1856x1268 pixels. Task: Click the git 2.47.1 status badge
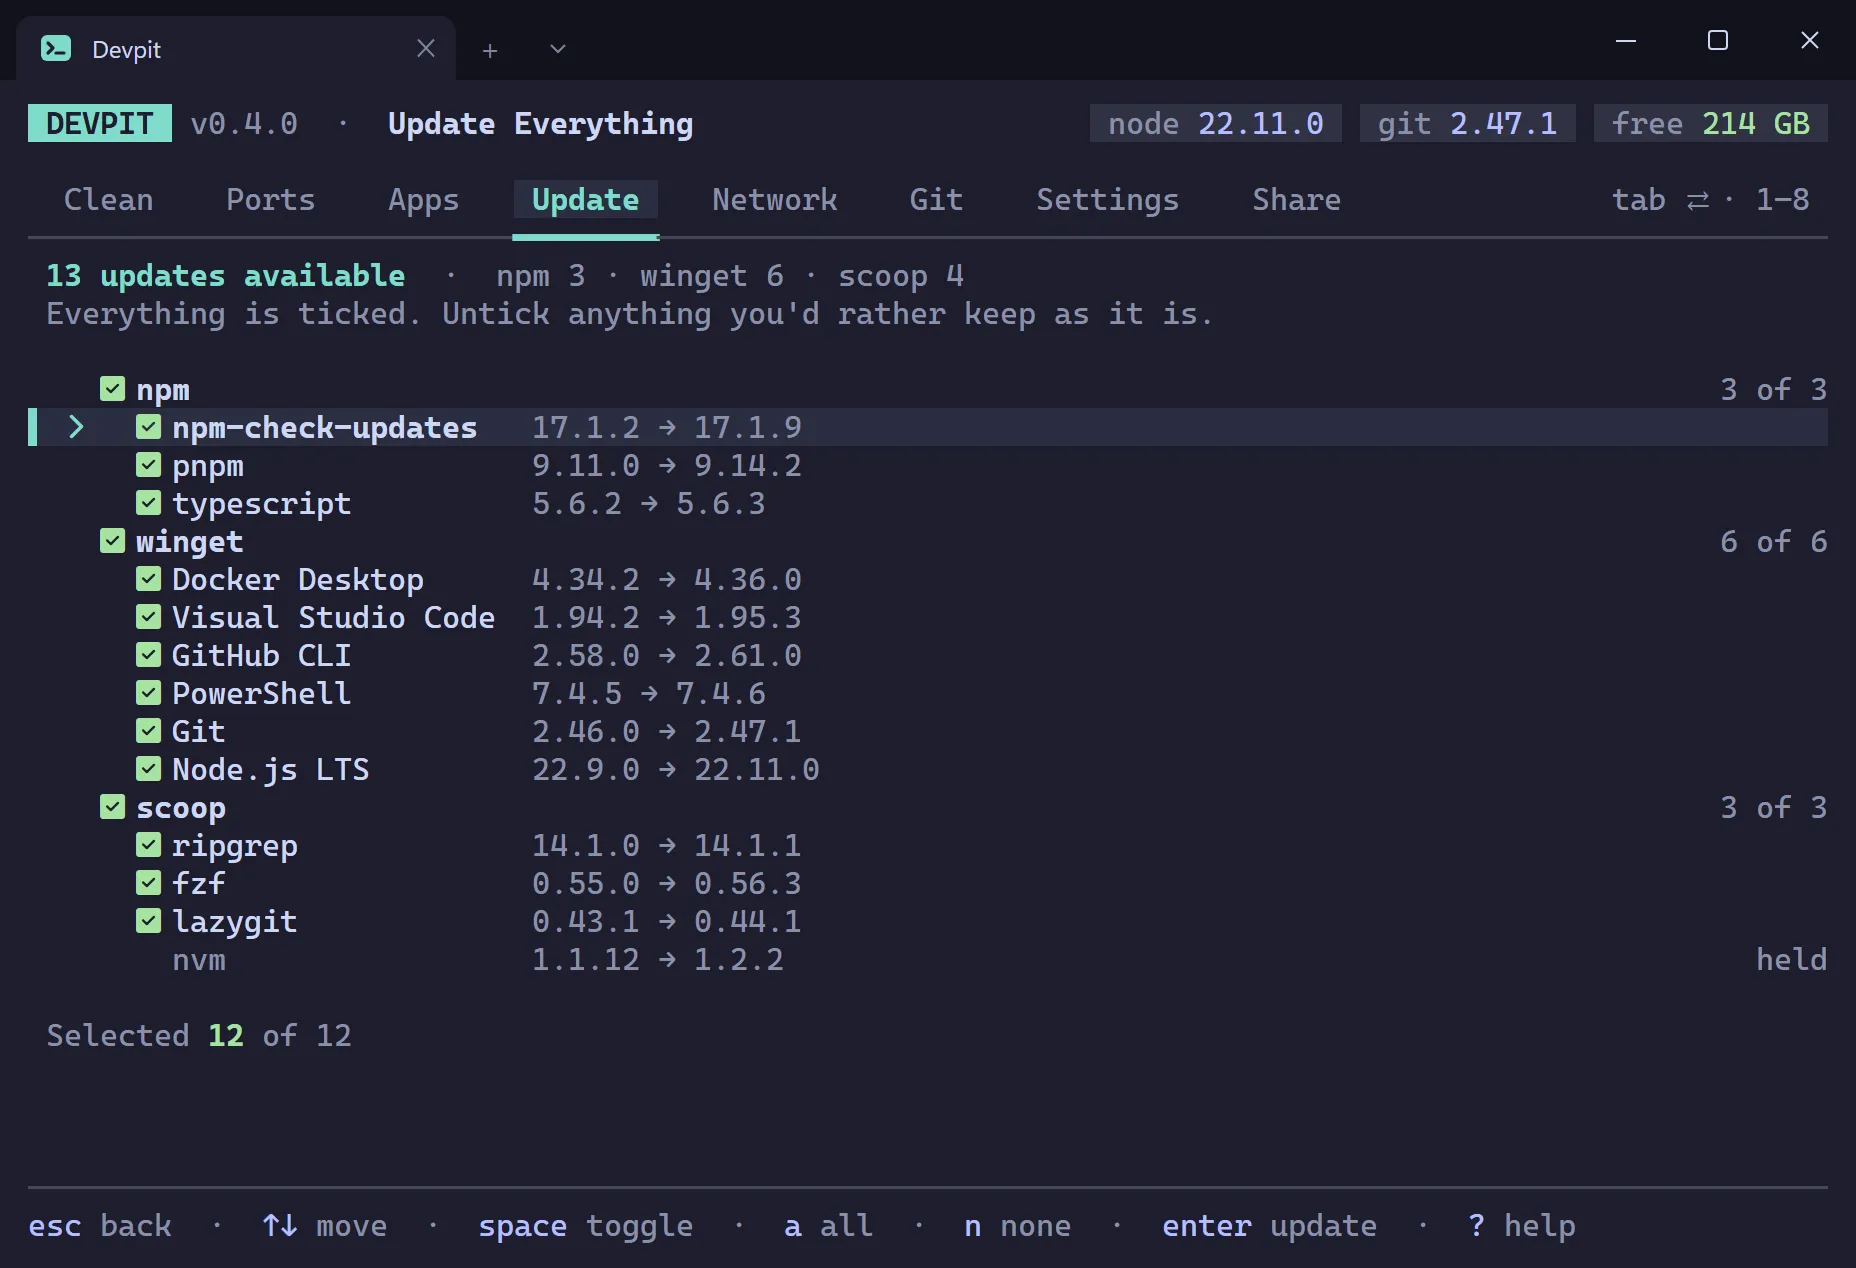point(1468,123)
